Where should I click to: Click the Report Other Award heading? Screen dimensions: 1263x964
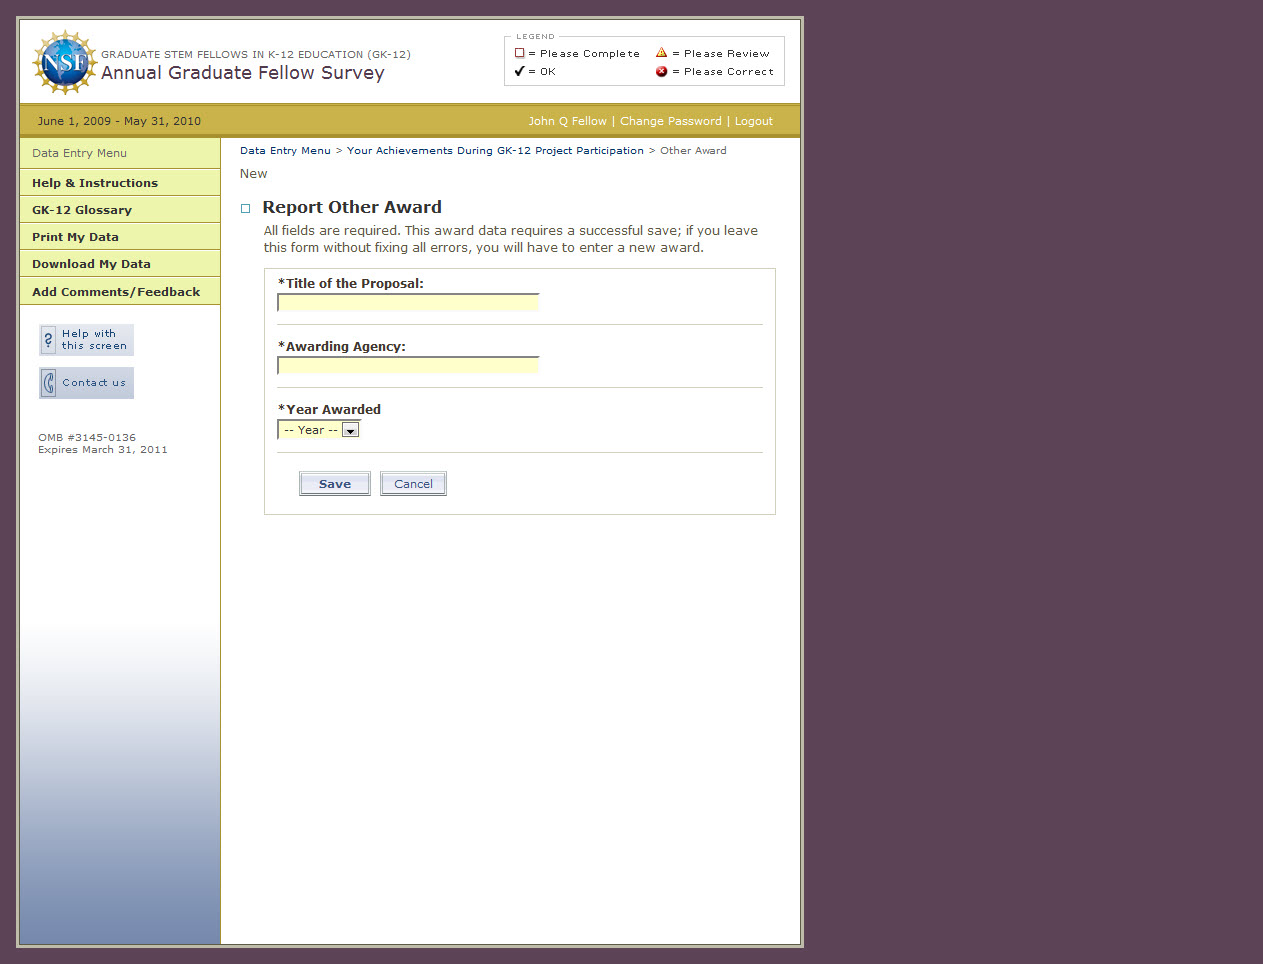pyautogui.click(x=352, y=207)
